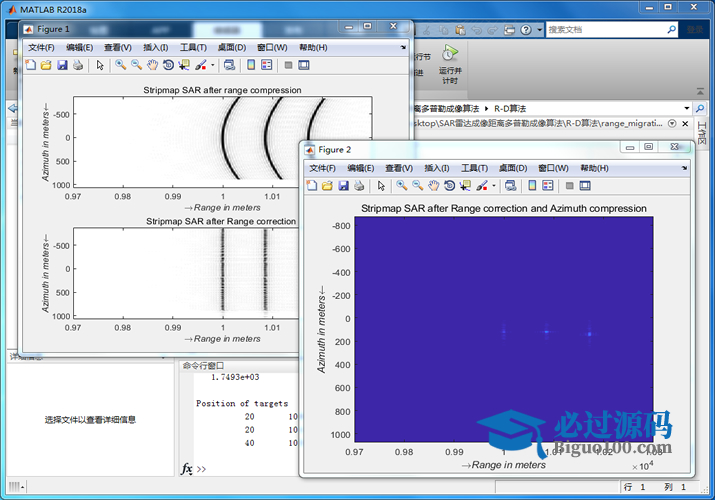This screenshot has height=500, width=715.
Task: Click Save Figure icon in Figure 2 toolbar
Action: tap(343, 185)
